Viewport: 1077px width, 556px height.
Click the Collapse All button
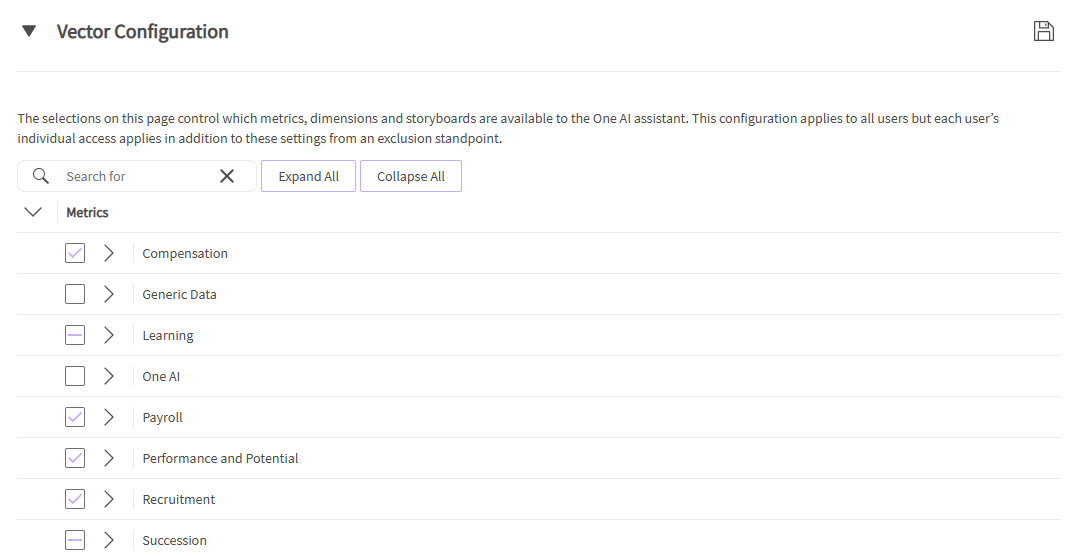click(411, 176)
